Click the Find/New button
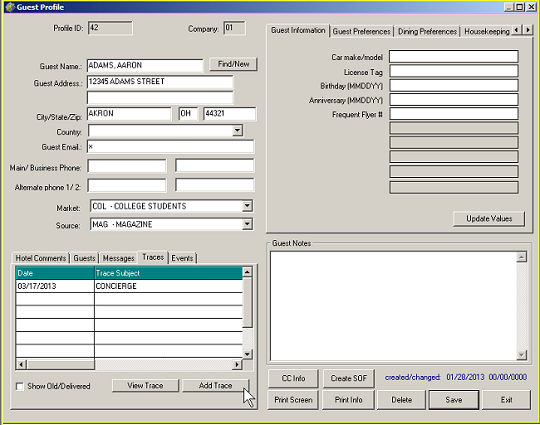This screenshot has width=540, height=425. point(233,64)
